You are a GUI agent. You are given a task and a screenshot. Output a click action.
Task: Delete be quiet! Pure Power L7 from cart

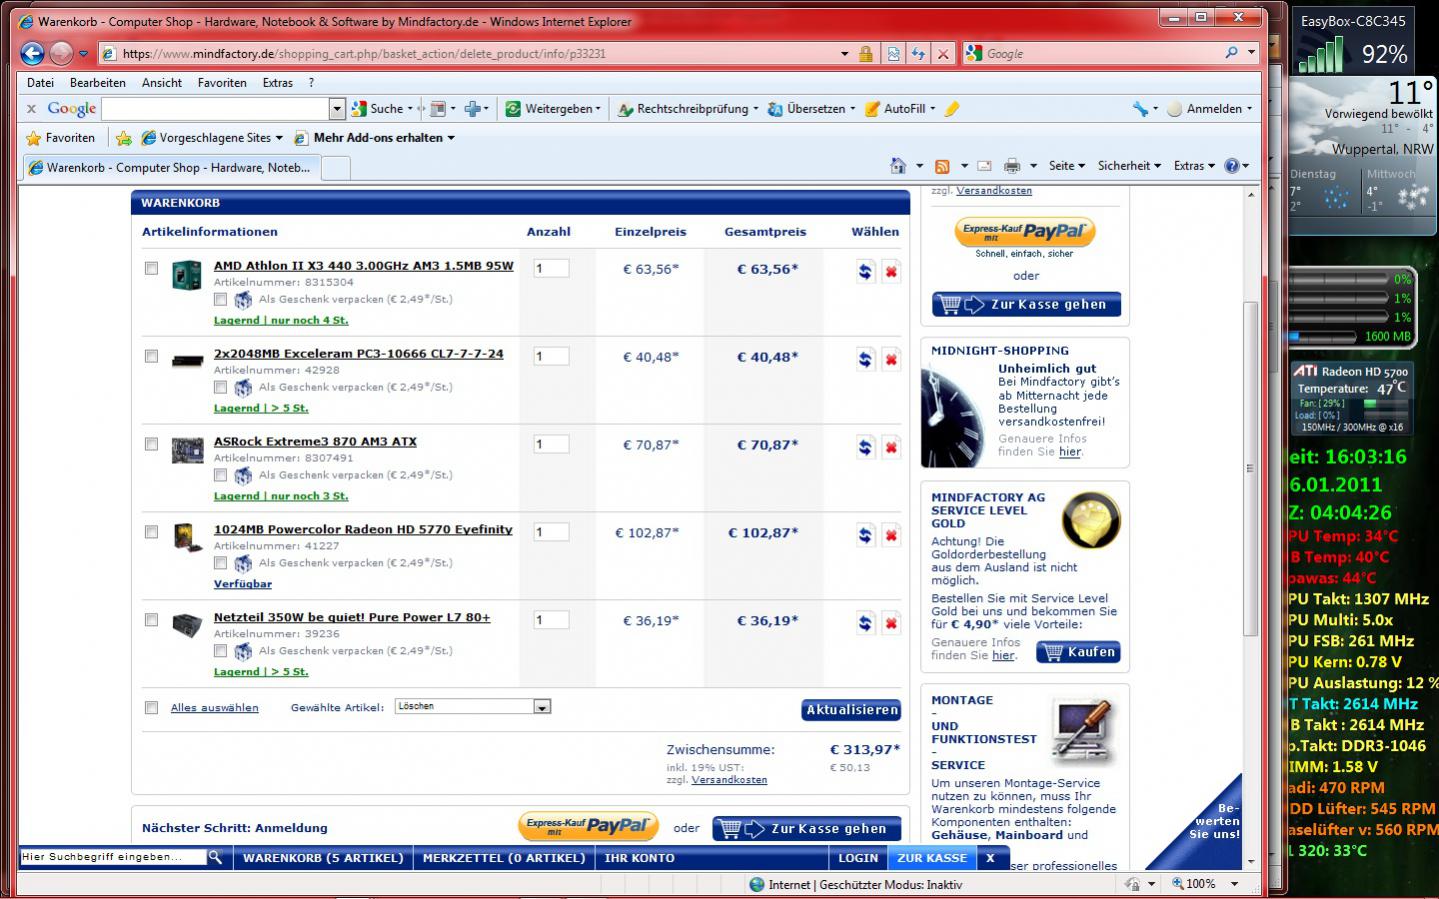coord(891,623)
